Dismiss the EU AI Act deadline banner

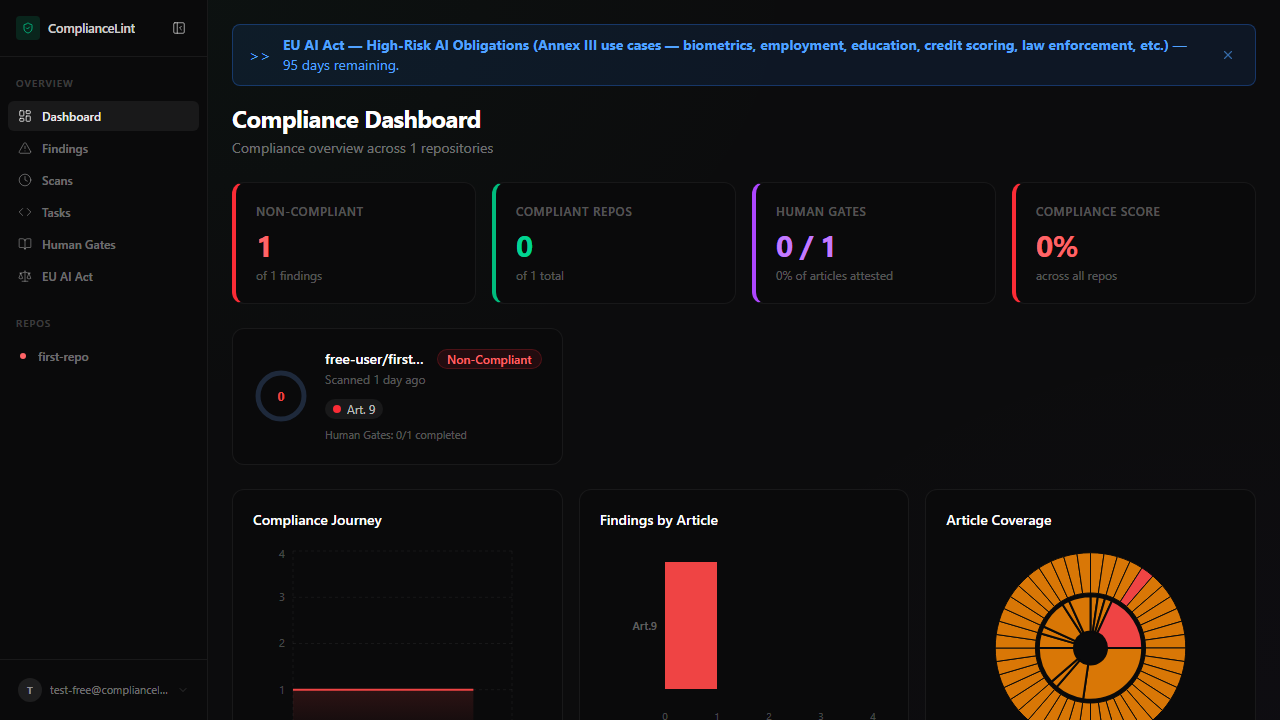(1228, 55)
